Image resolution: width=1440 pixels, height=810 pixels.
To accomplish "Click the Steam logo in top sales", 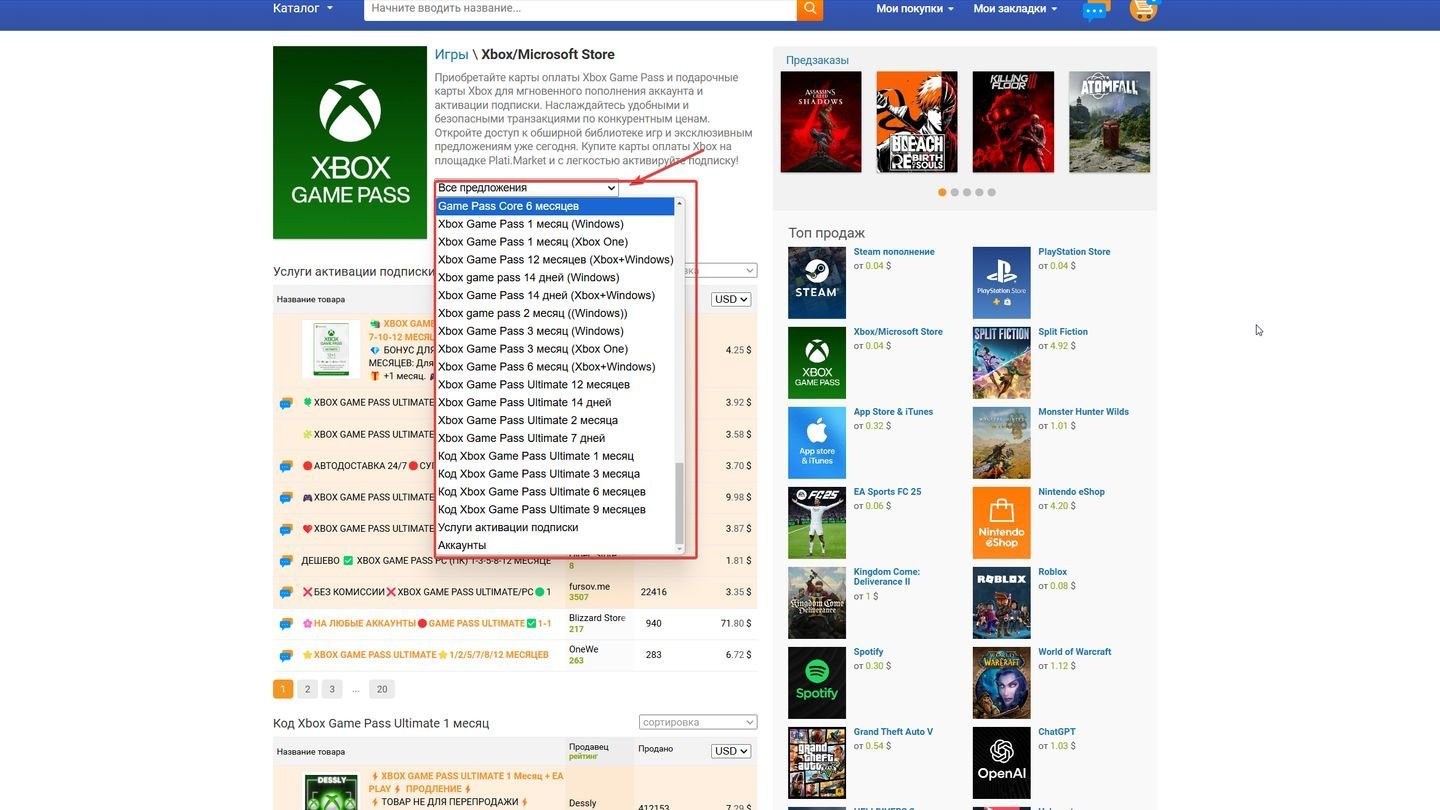I will tap(817, 283).
